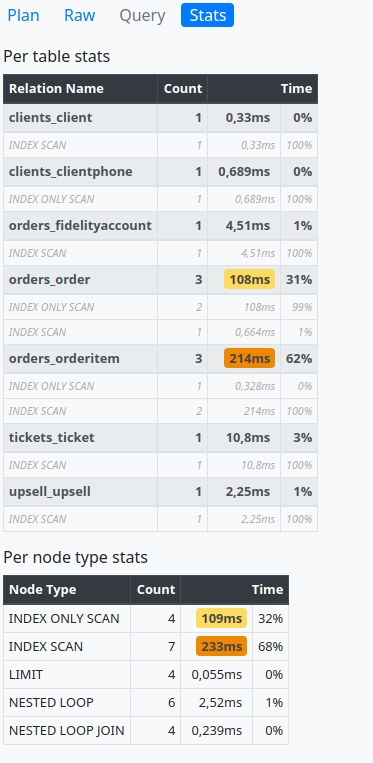The image size is (373, 763).
Task: Click the tickets_ticket relation row
Action: (x=160, y=438)
